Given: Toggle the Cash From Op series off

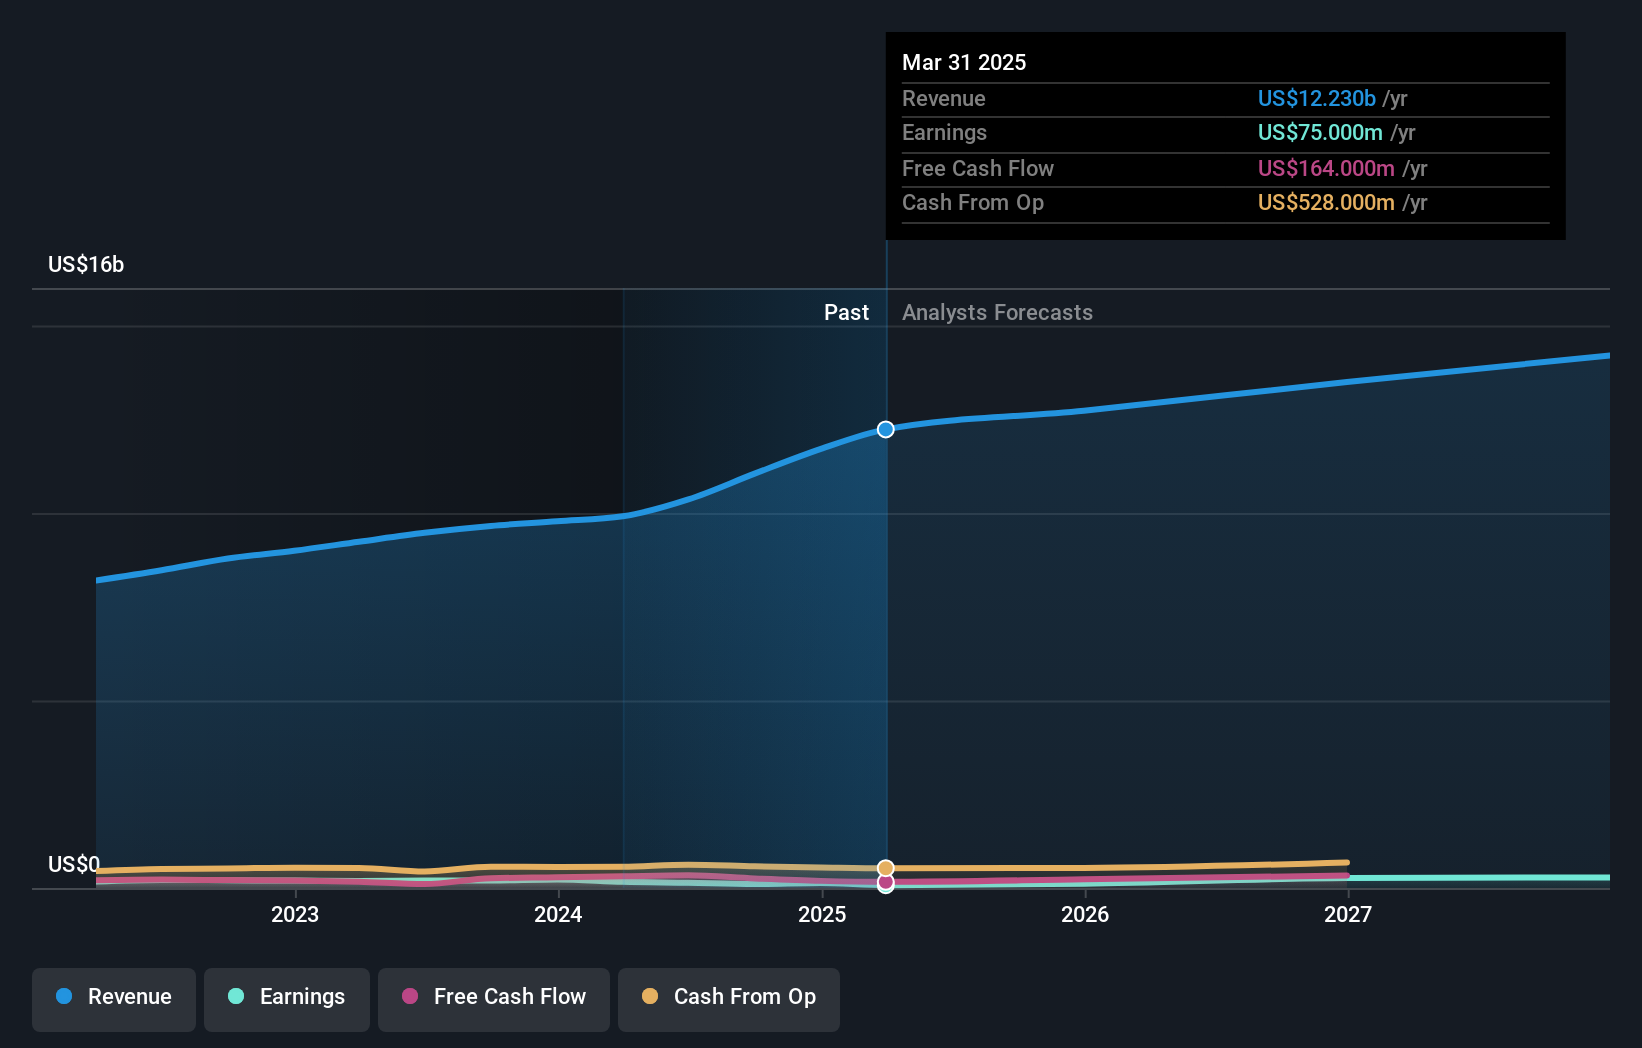Looking at the screenshot, I should [728, 999].
